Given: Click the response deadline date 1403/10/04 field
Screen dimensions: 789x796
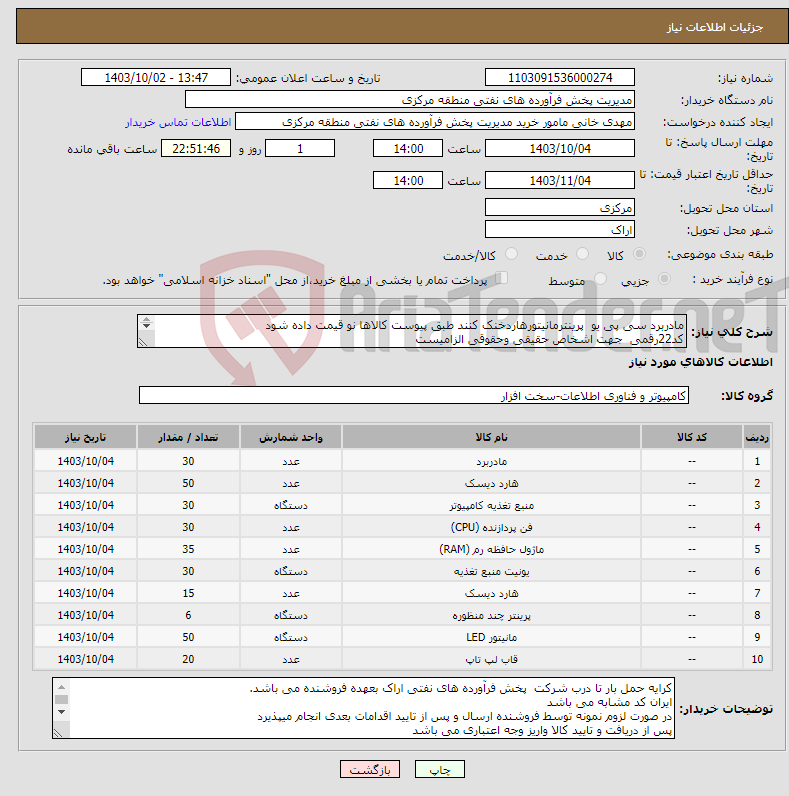Looking at the screenshot, I should (560, 149).
